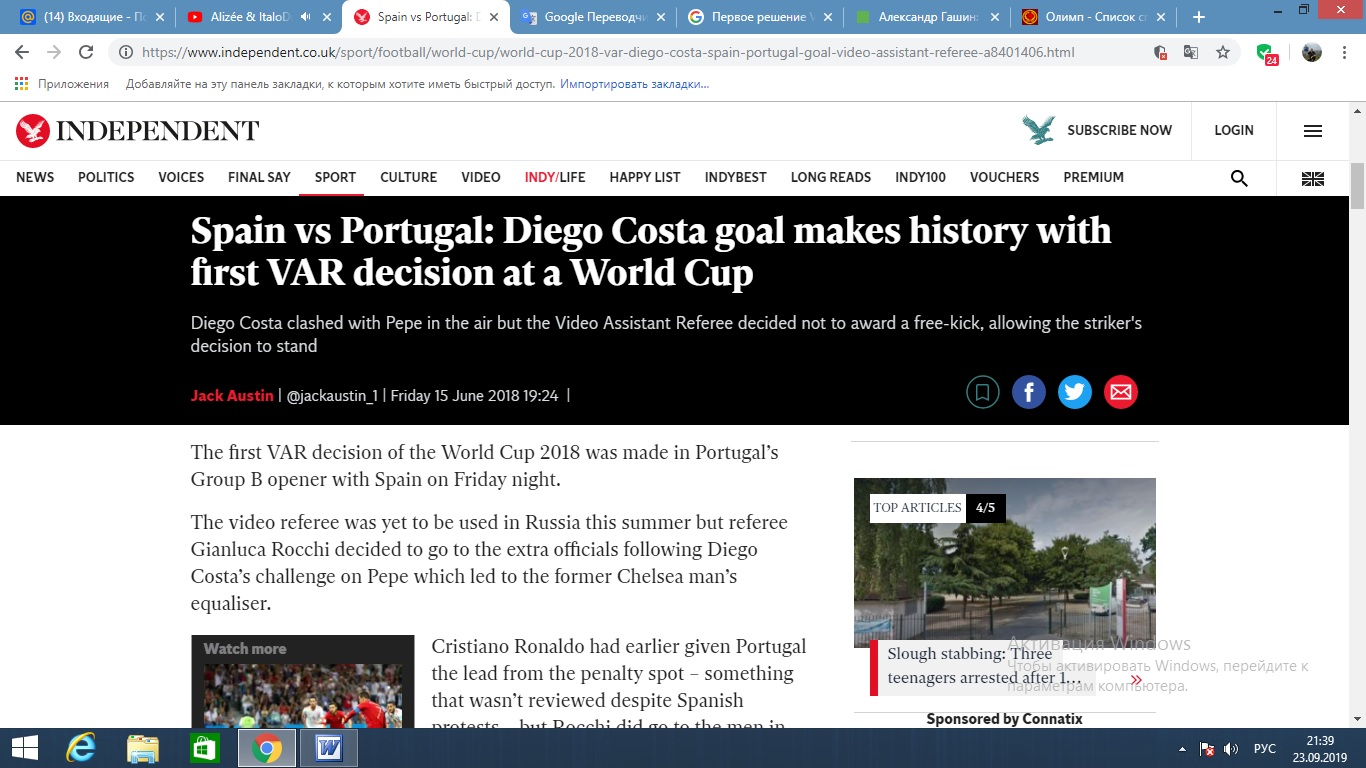Click Импортировать закладки link

click(634, 84)
